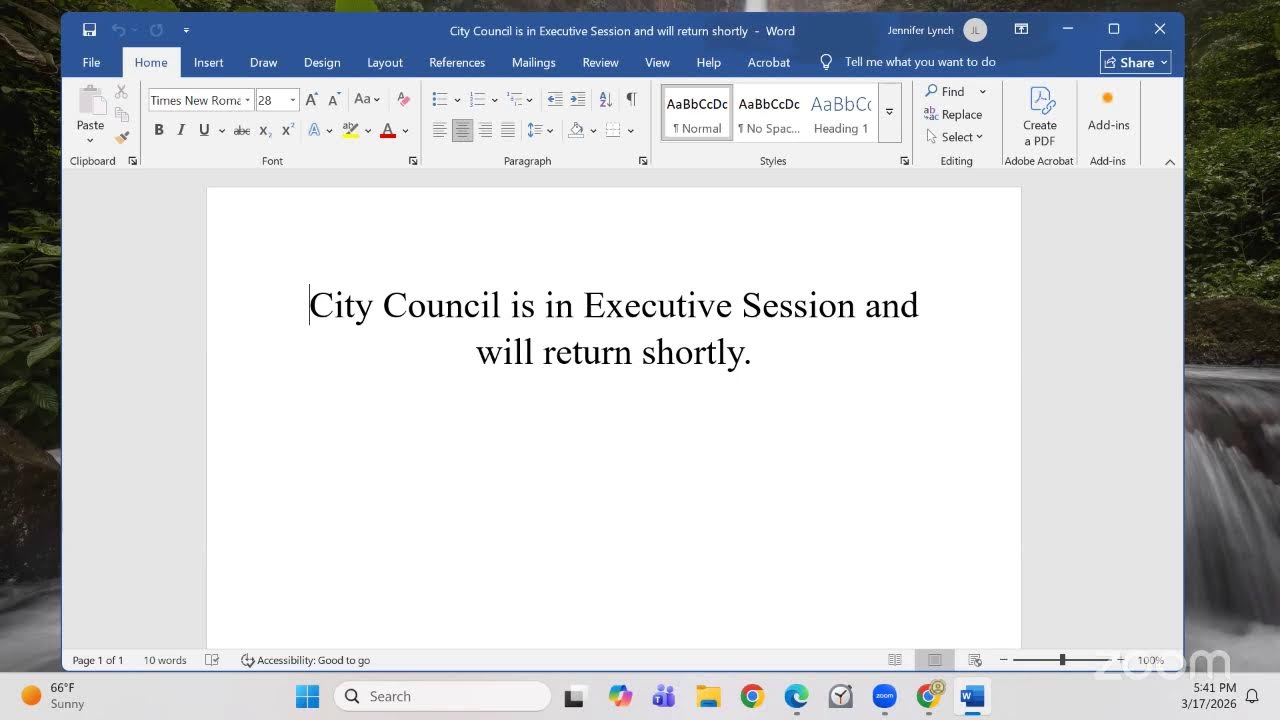This screenshot has width=1280, height=720.
Task: Click the Share button
Action: 1135,62
